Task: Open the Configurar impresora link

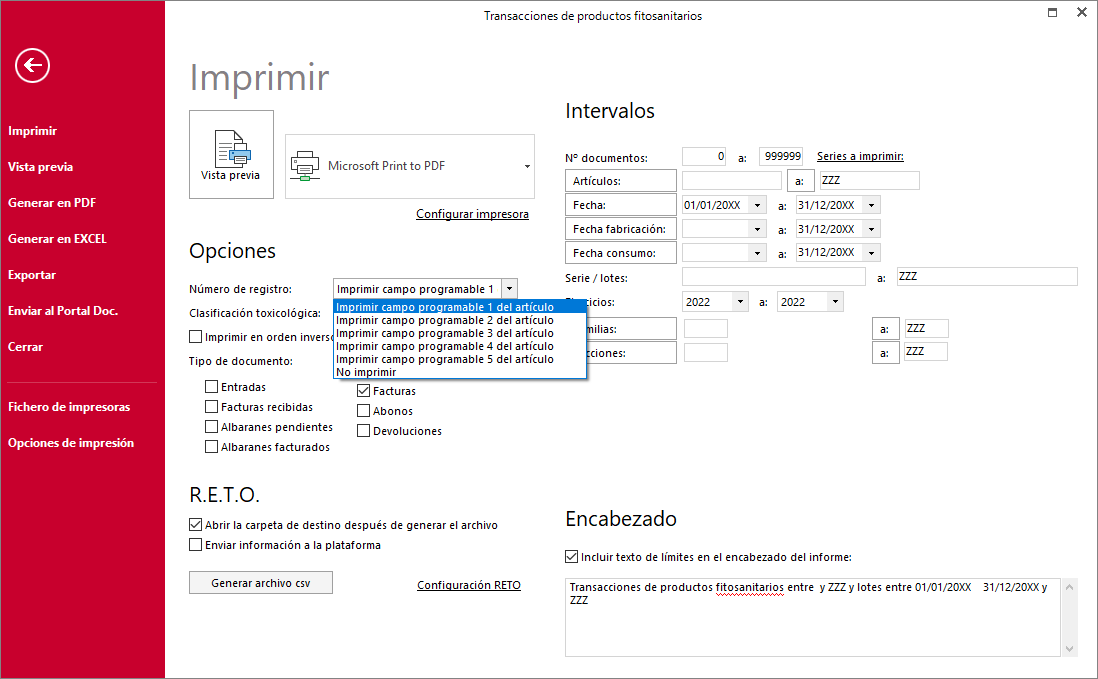Action: (x=473, y=214)
